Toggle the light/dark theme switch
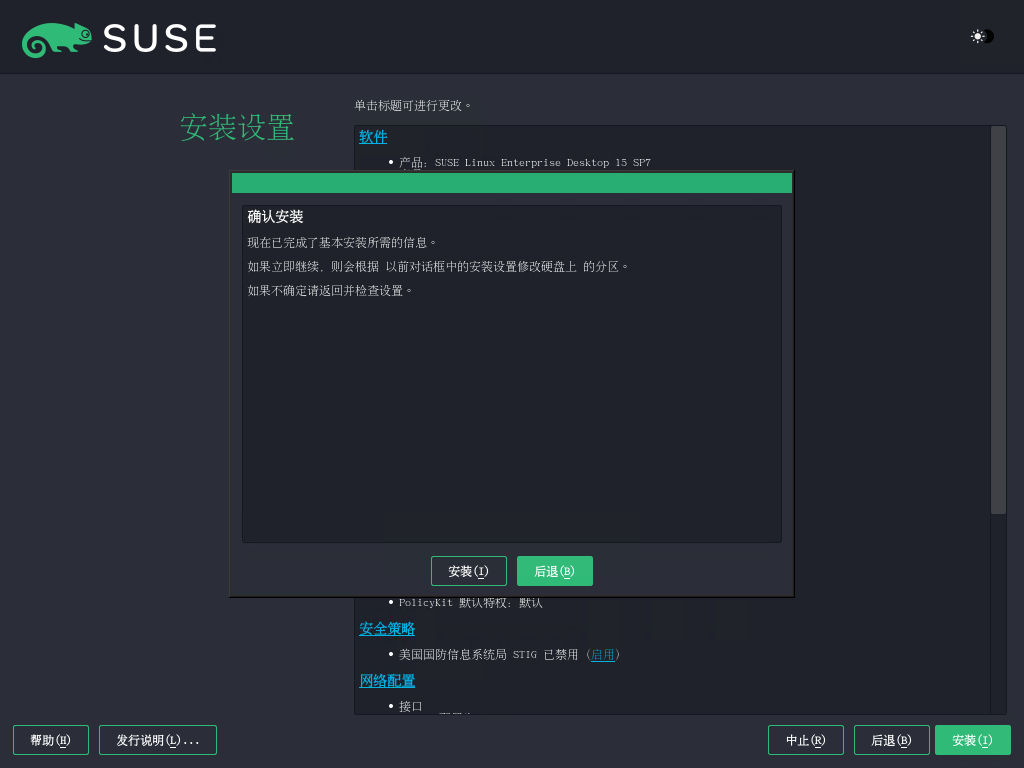 click(982, 37)
